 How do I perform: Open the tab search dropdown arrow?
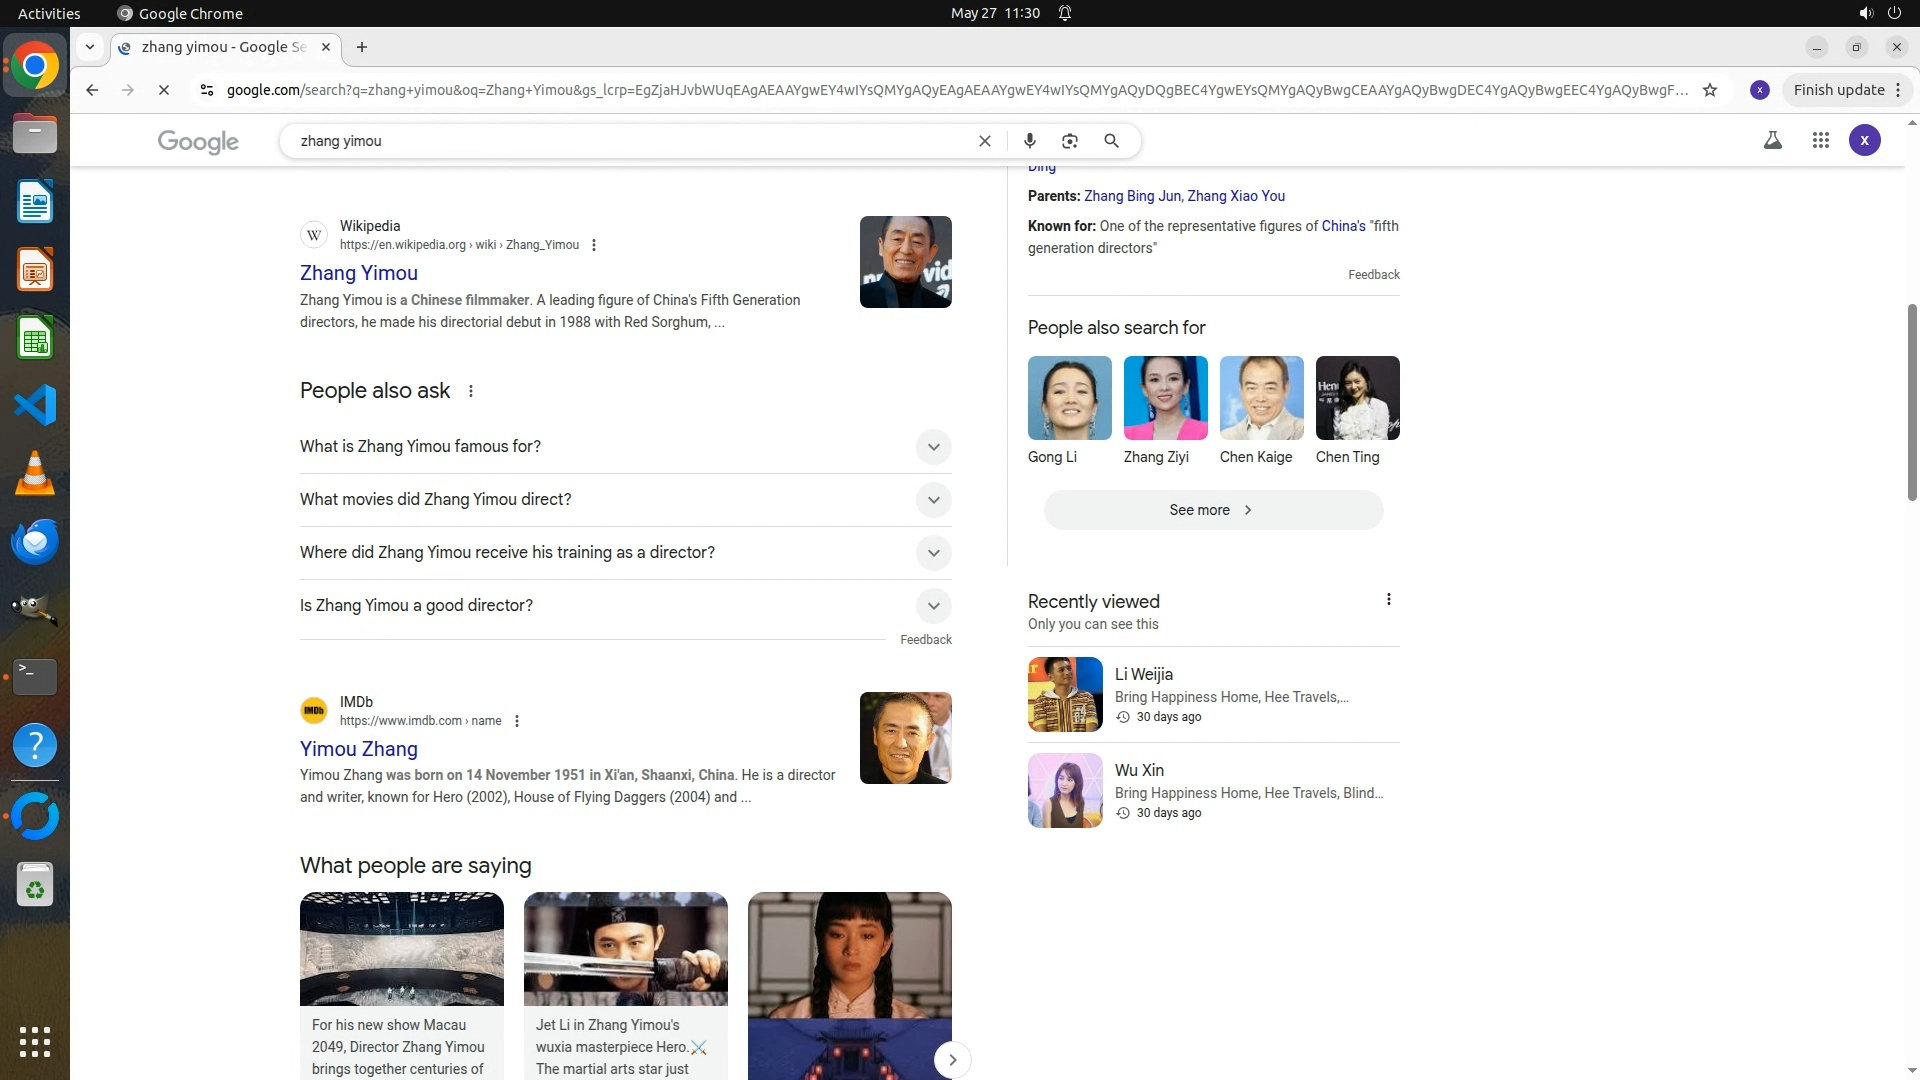pos(90,47)
